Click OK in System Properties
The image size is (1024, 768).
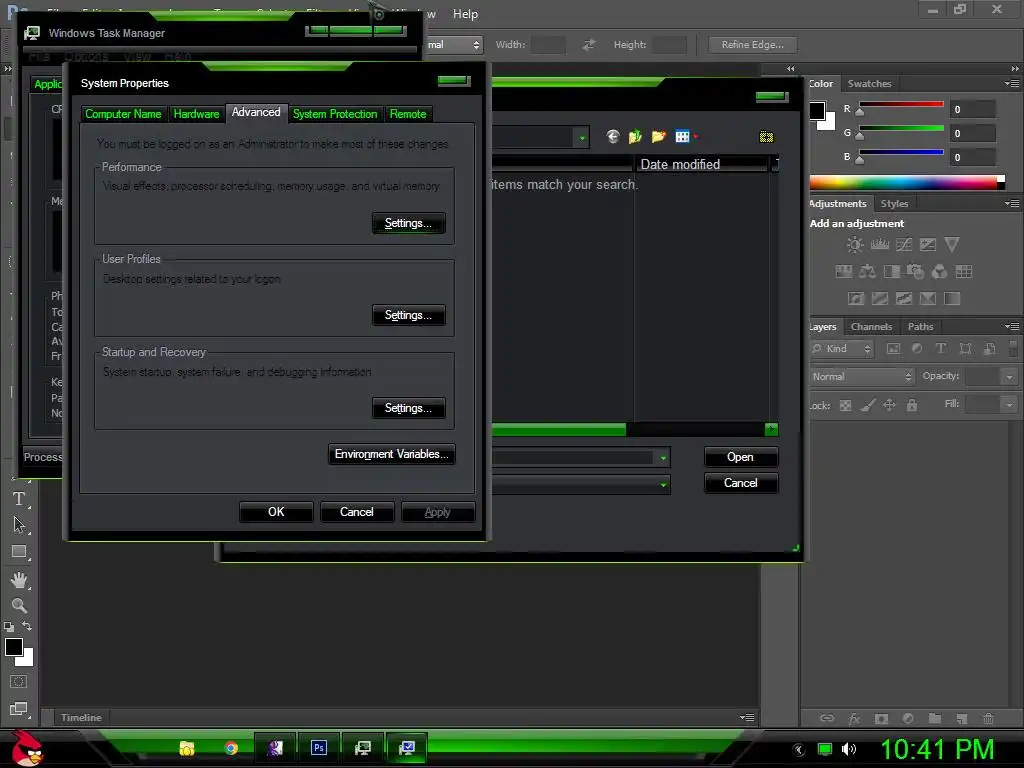276,512
